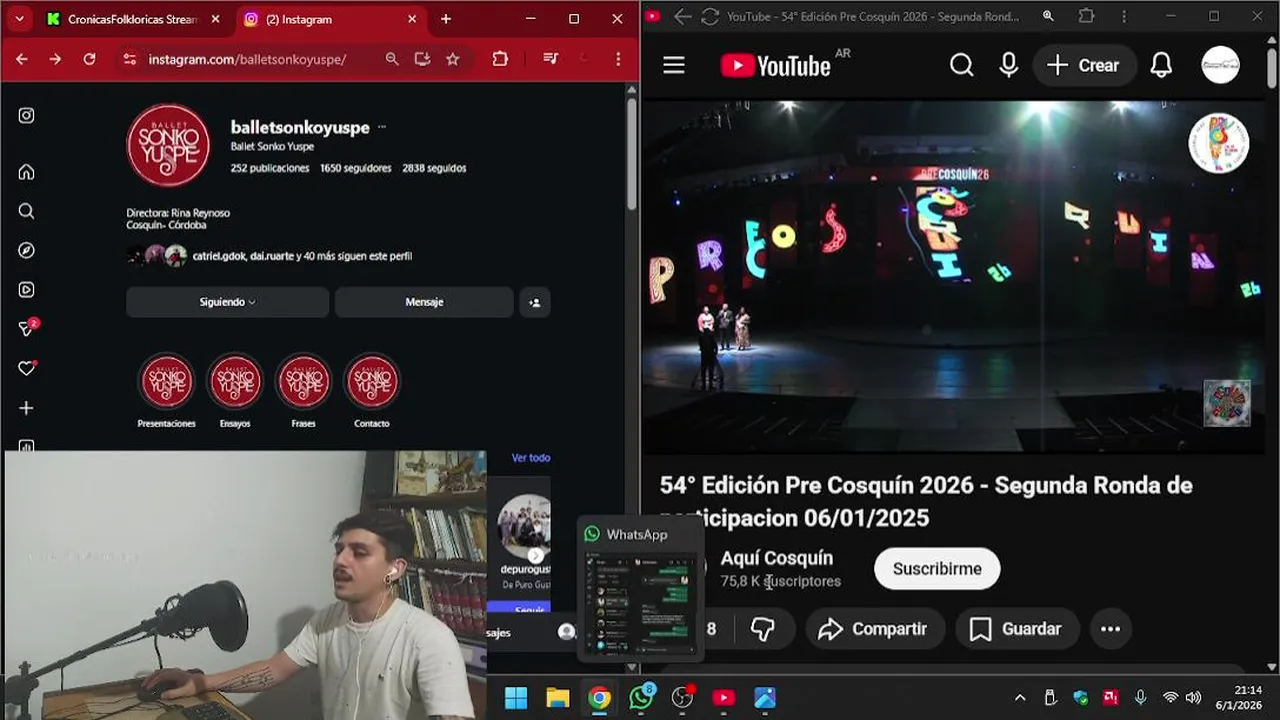
Task: Bookmark page with star icon
Action: tap(453, 59)
